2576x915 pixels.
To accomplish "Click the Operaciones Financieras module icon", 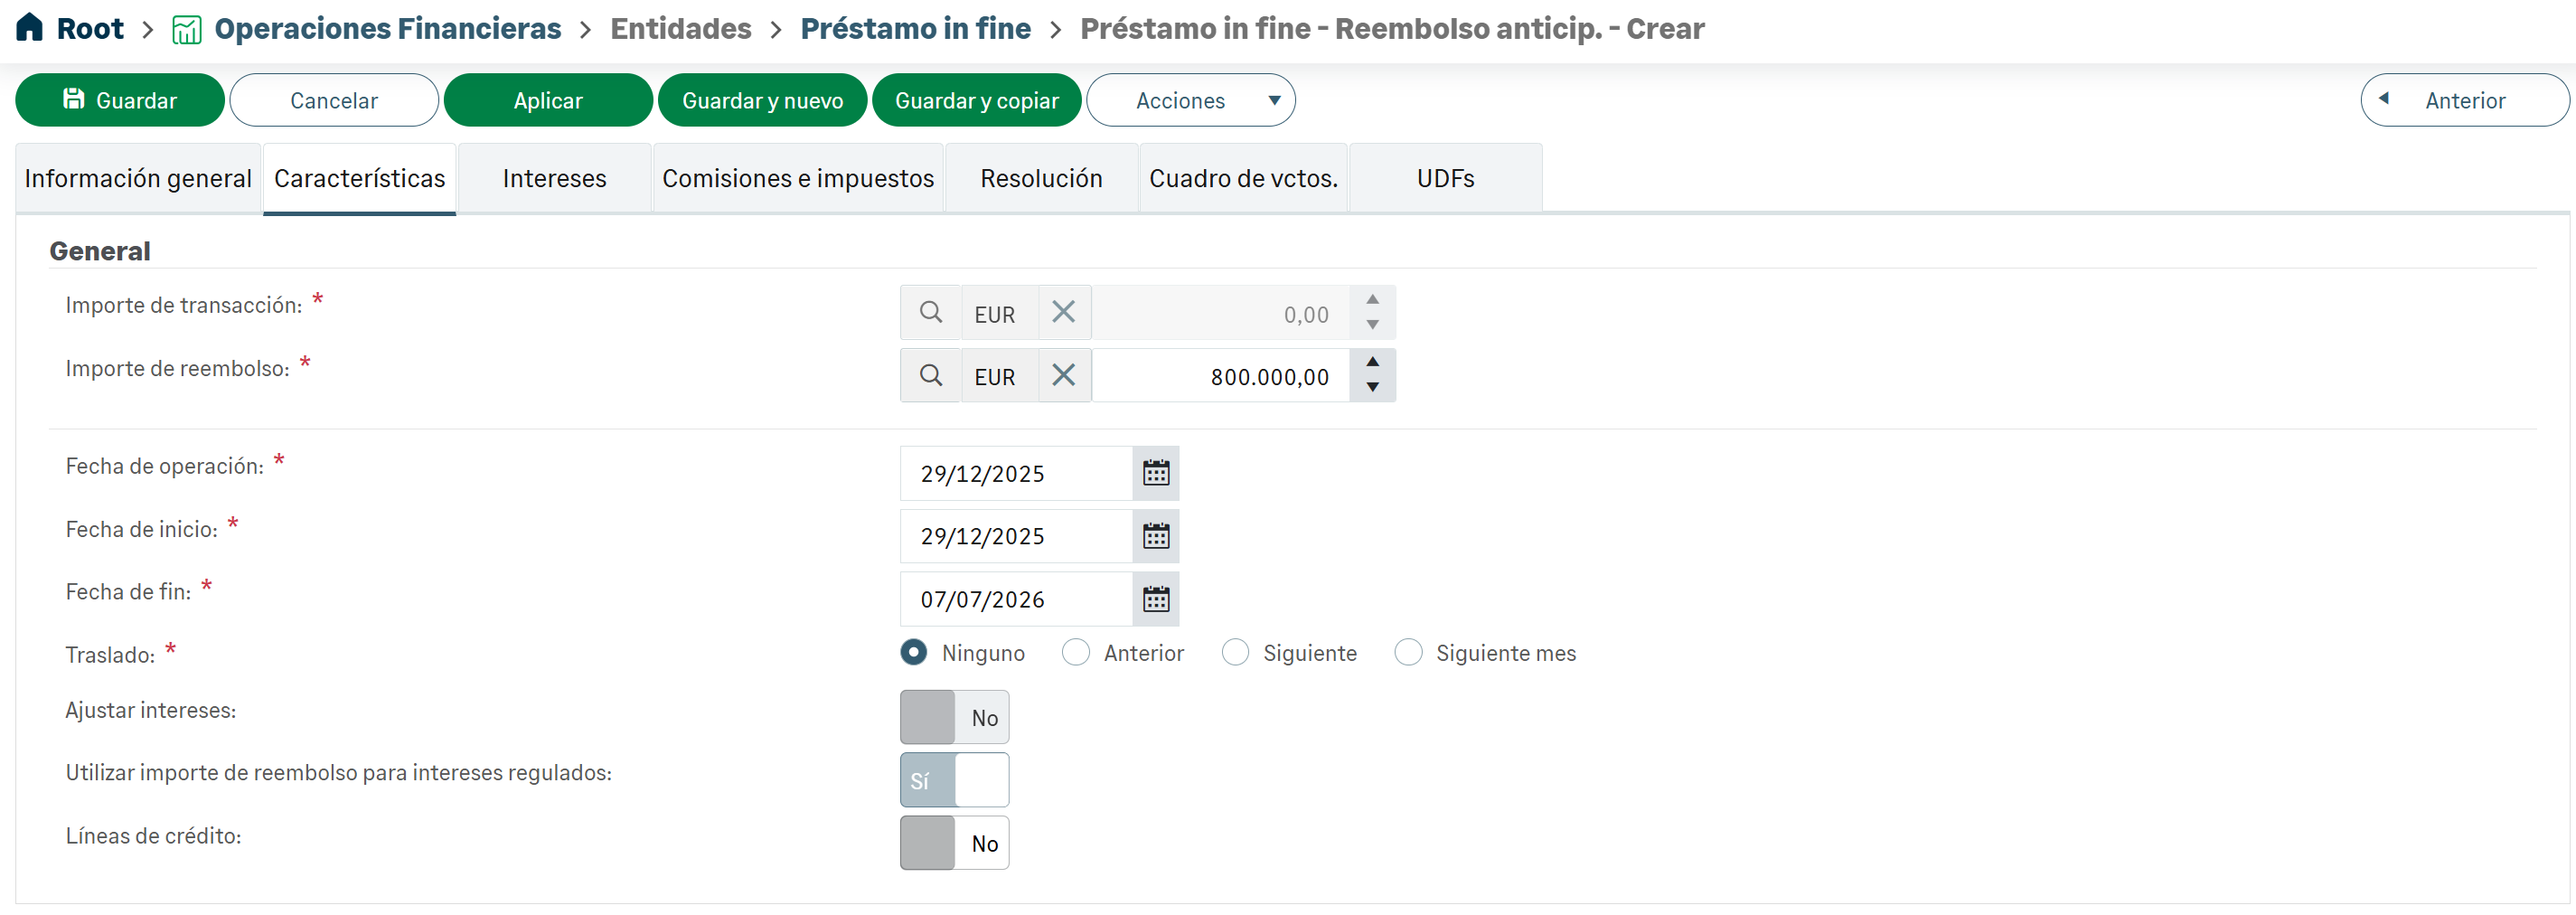I will (186, 30).
